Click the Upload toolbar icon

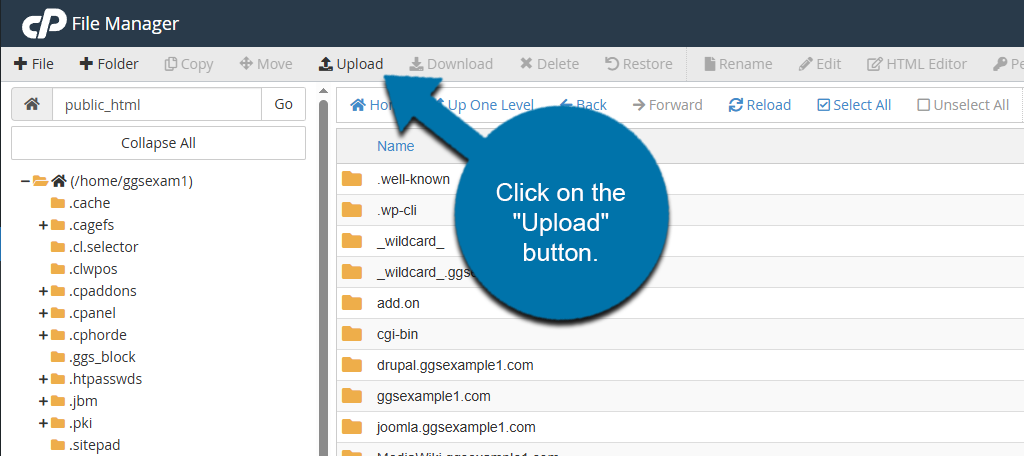pyautogui.click(x=326, y=64)
